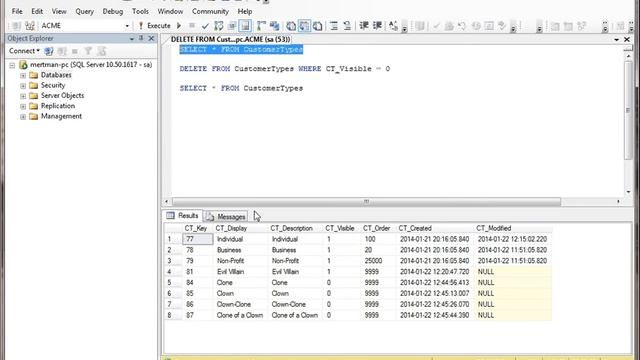
Task: Close the DELETE FROM query document tab
Action: pos(627,40)
